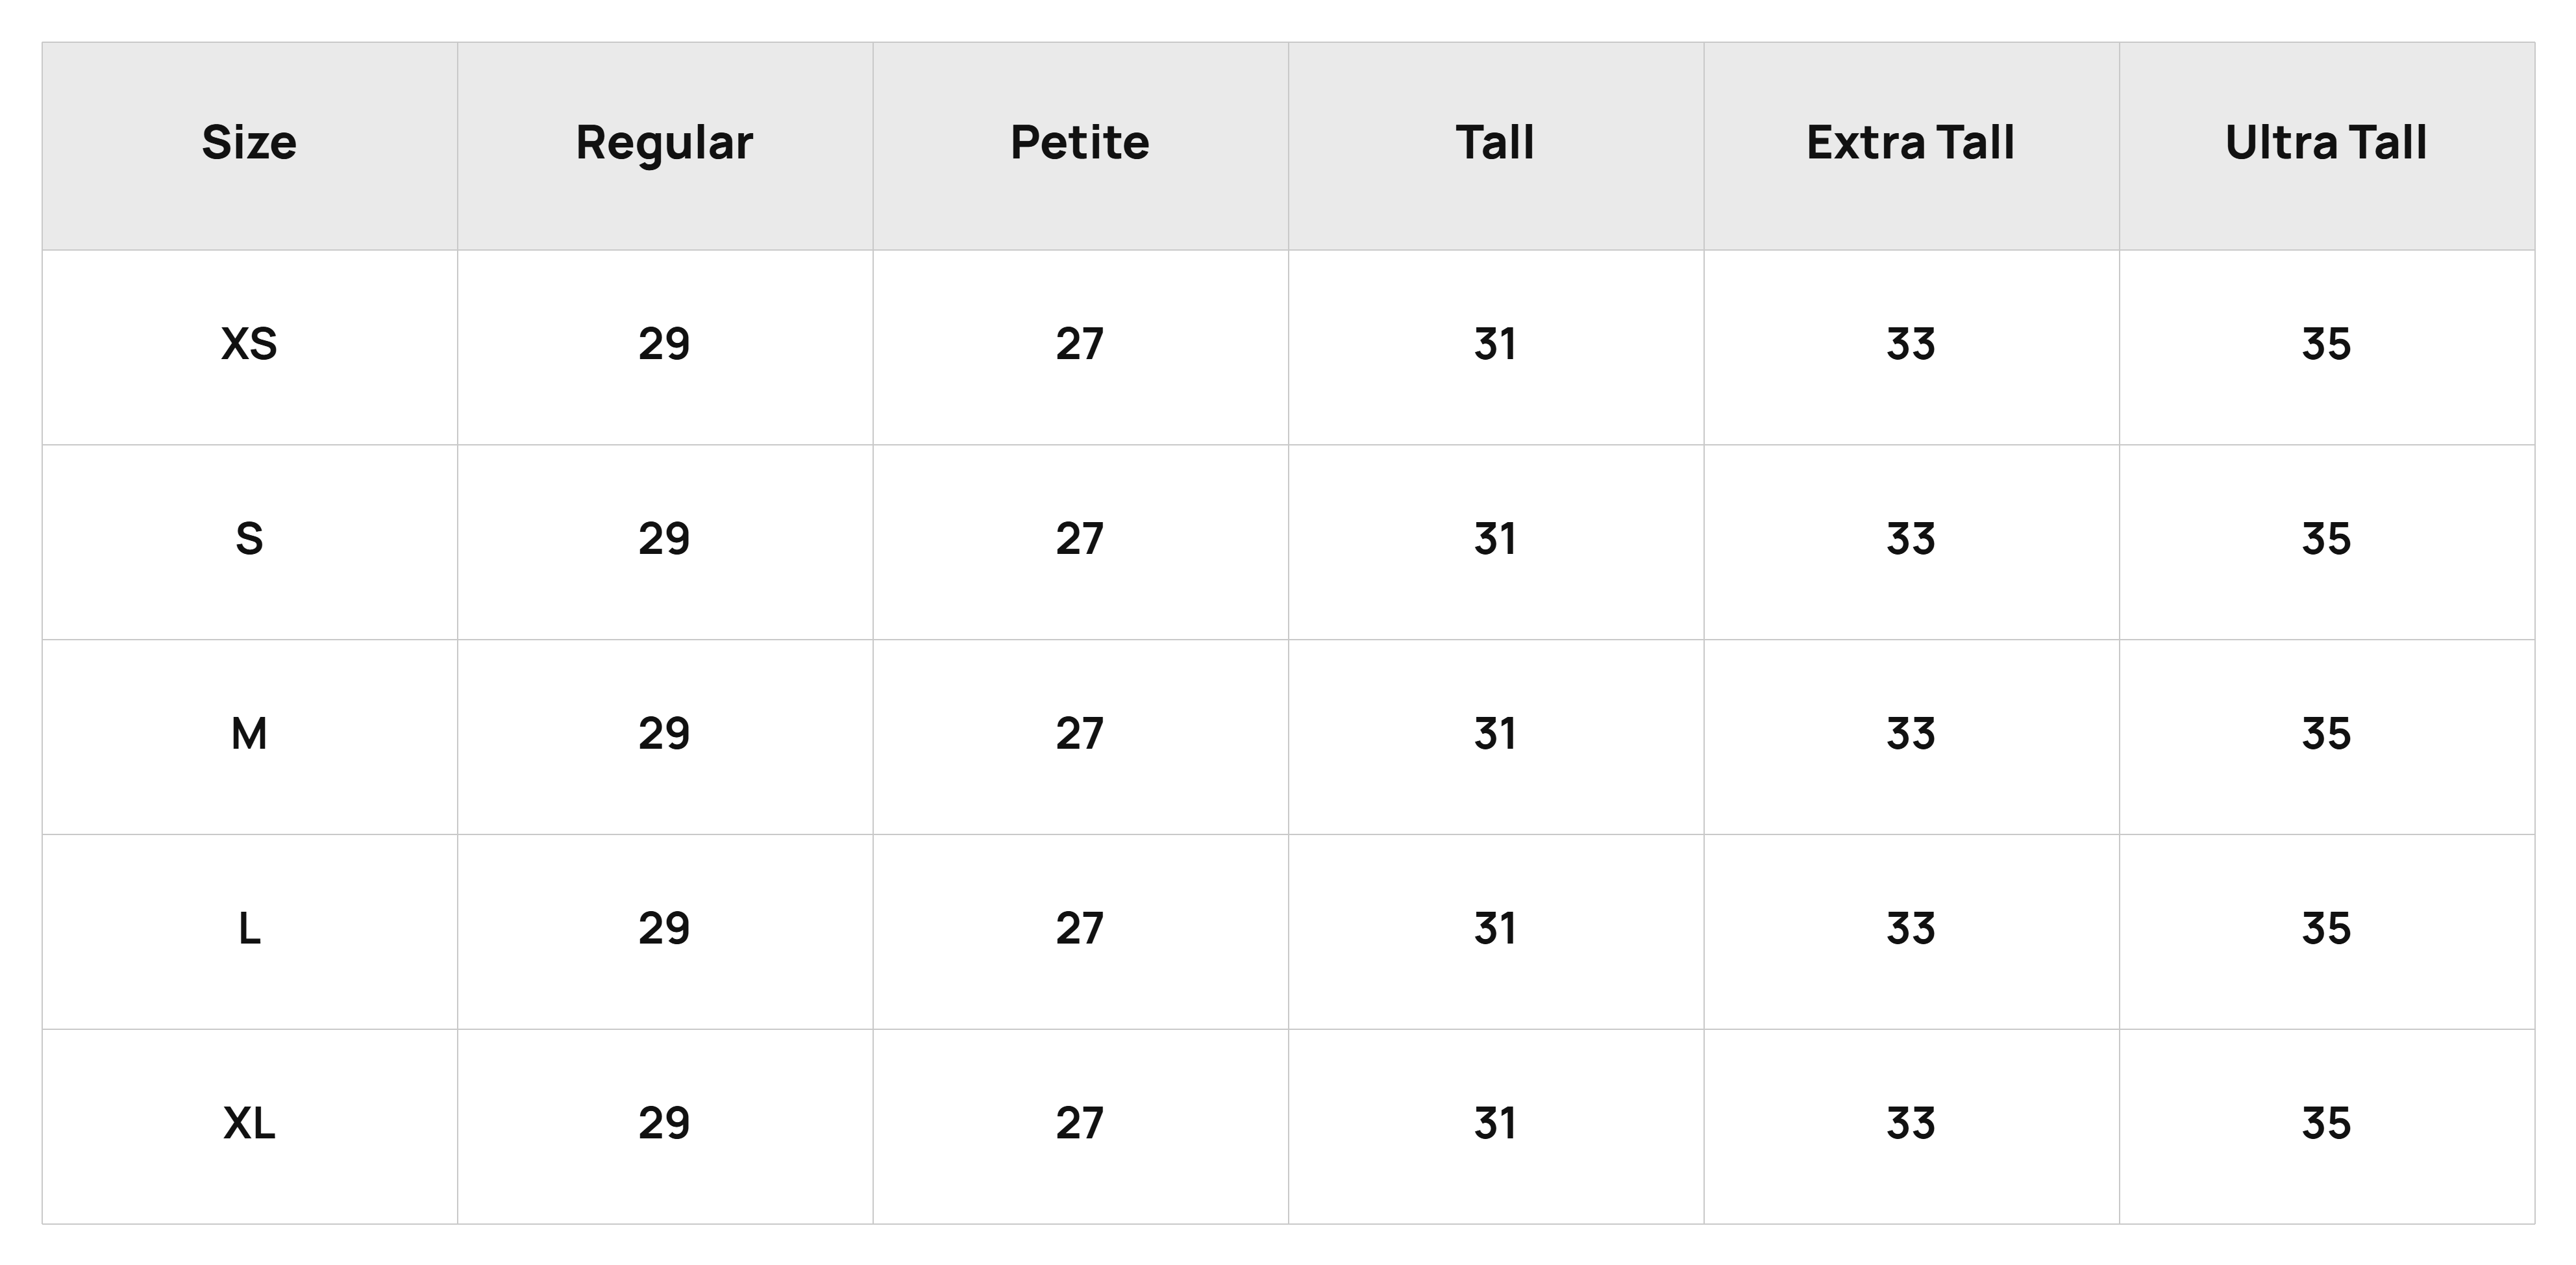Select the Ultra Tall column header

pyautogui.click(x=2326, y=143)
